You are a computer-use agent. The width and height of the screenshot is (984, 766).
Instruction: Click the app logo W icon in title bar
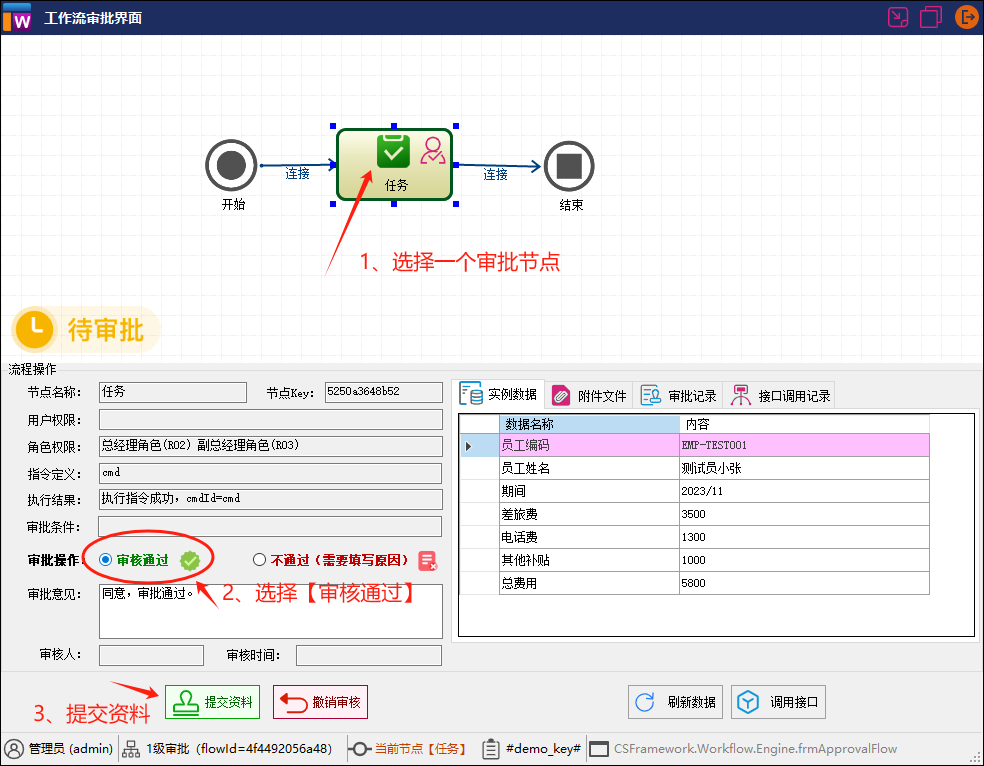18,17
